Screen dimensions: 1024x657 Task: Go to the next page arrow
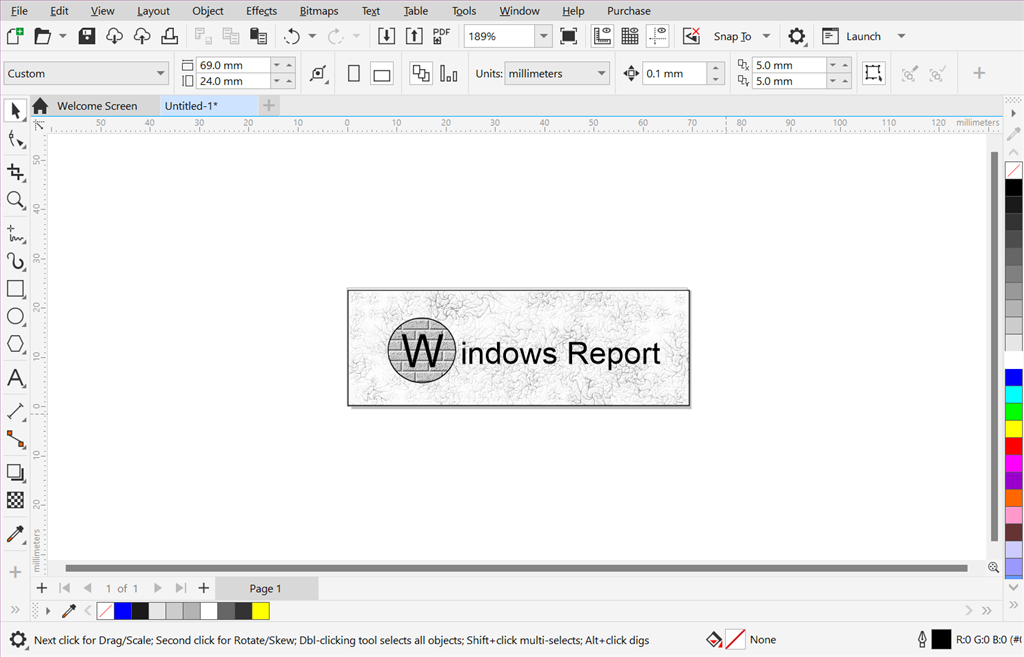click(157, 588)
